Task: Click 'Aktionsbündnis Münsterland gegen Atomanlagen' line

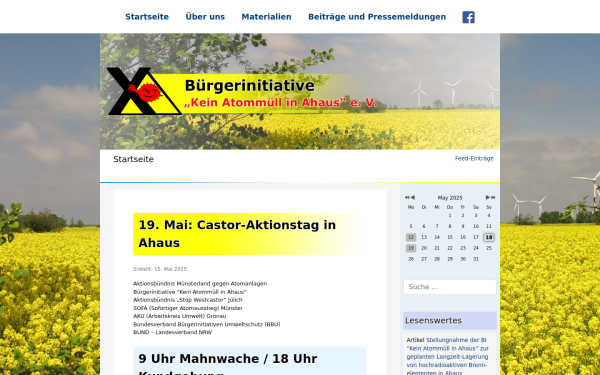Action: coord(200,284)
